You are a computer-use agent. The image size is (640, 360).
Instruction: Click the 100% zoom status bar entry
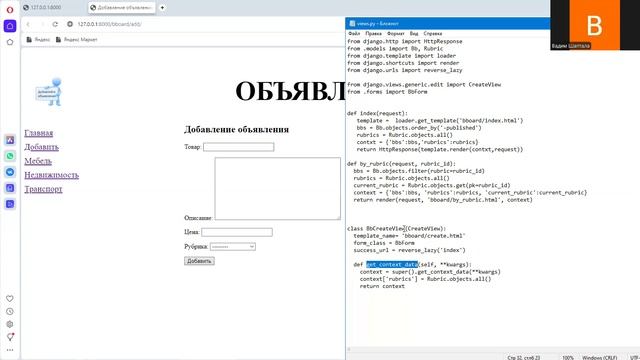(568, 358)
